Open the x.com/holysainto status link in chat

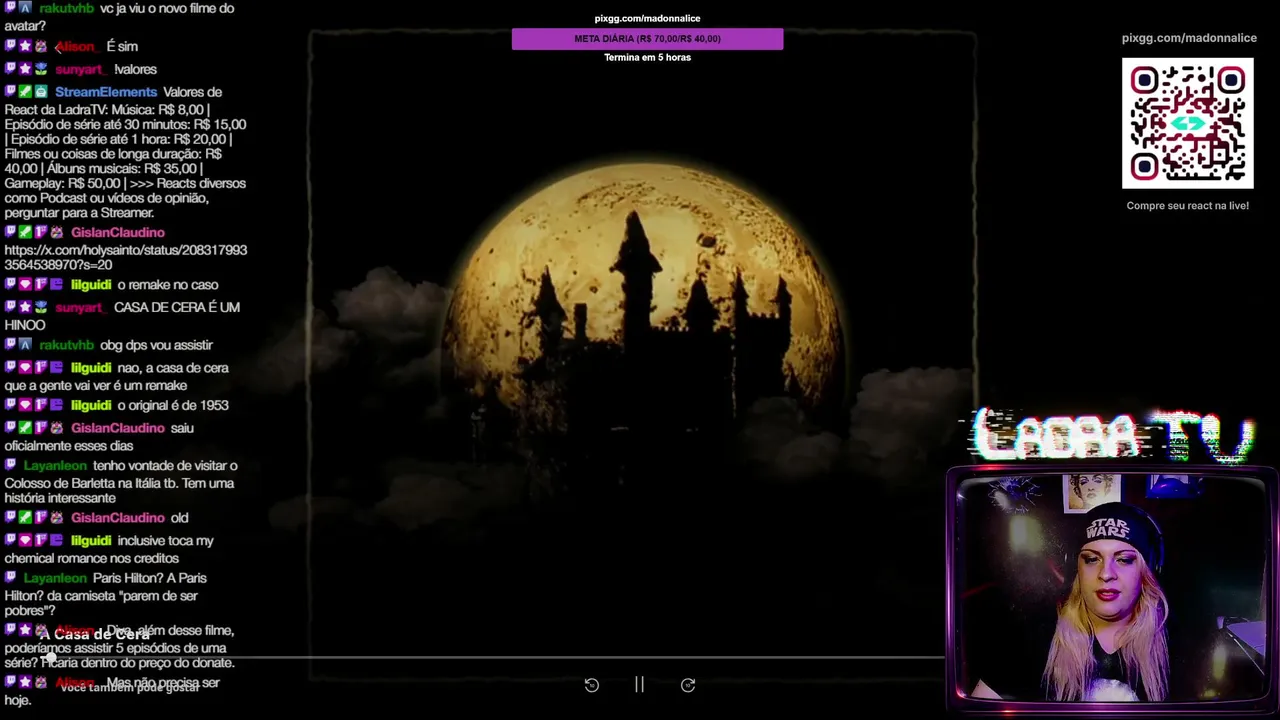126,258
